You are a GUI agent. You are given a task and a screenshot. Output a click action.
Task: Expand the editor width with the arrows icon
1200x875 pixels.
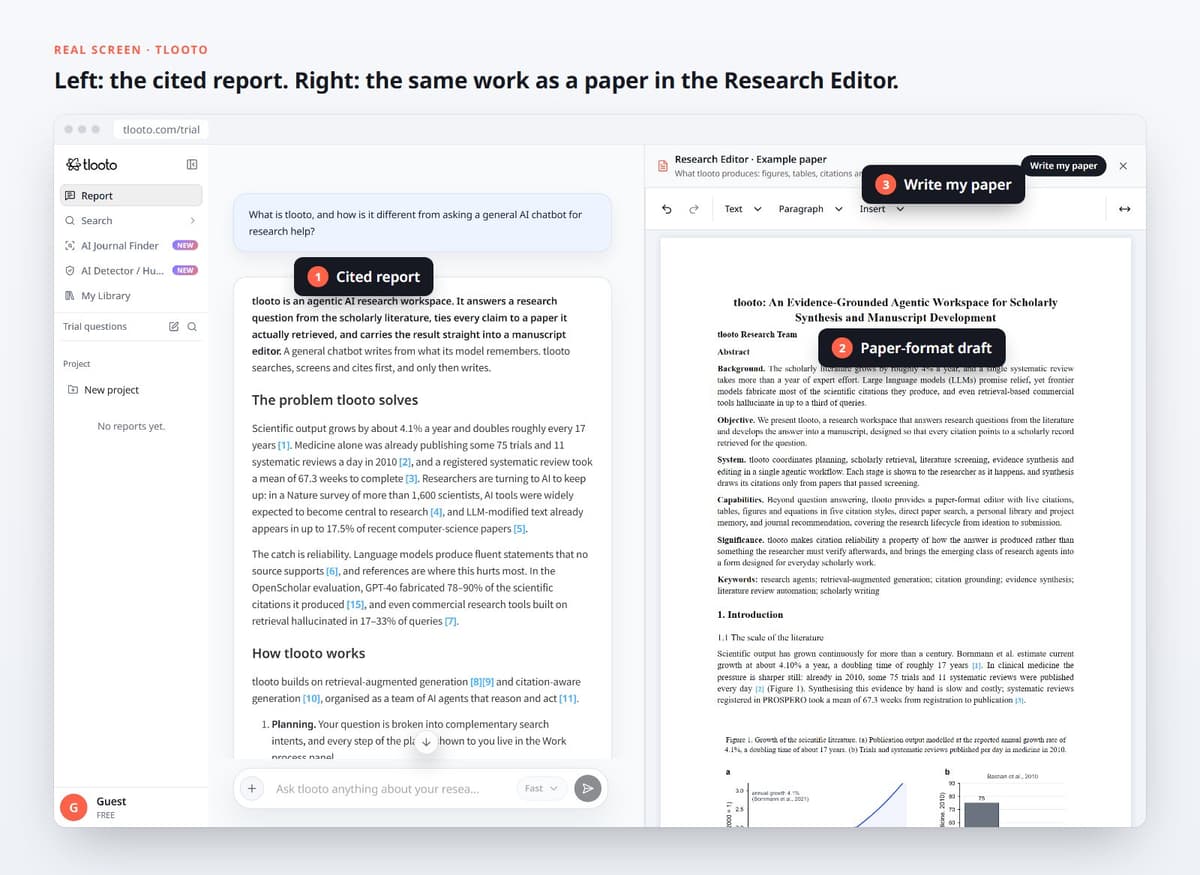(x=1124, y=209)
